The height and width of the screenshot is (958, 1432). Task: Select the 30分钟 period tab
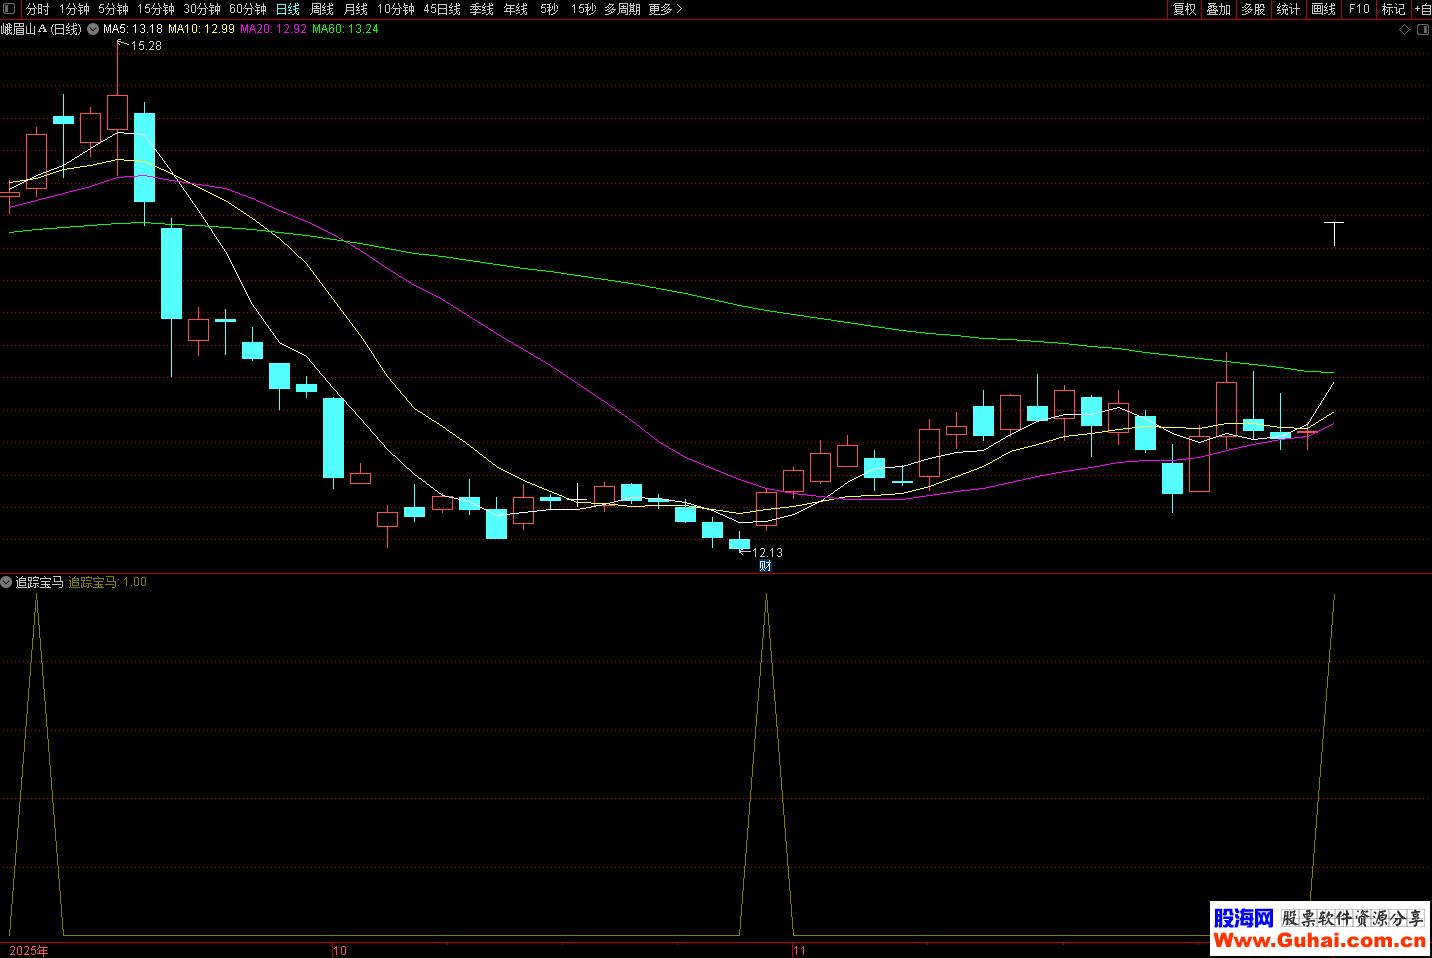(x=202, y=9)
